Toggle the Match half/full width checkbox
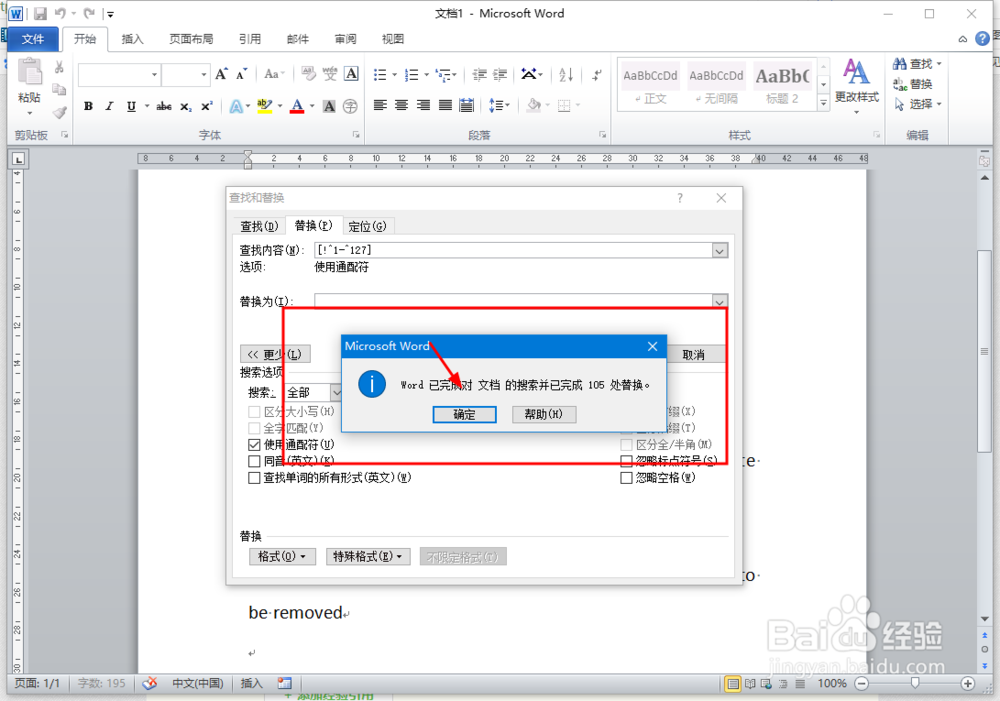This screenshot has height=701, width=1000. pos(626,445)
